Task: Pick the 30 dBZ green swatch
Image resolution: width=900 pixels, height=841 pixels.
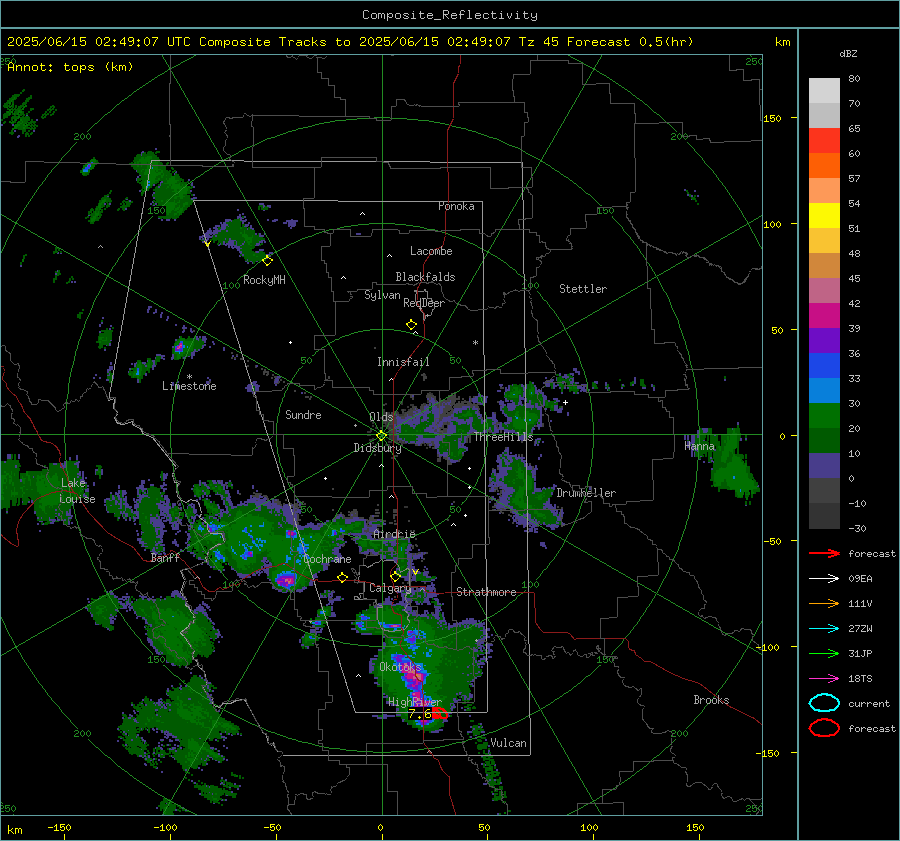Action: pyautogui.click(x=824, y=416)
